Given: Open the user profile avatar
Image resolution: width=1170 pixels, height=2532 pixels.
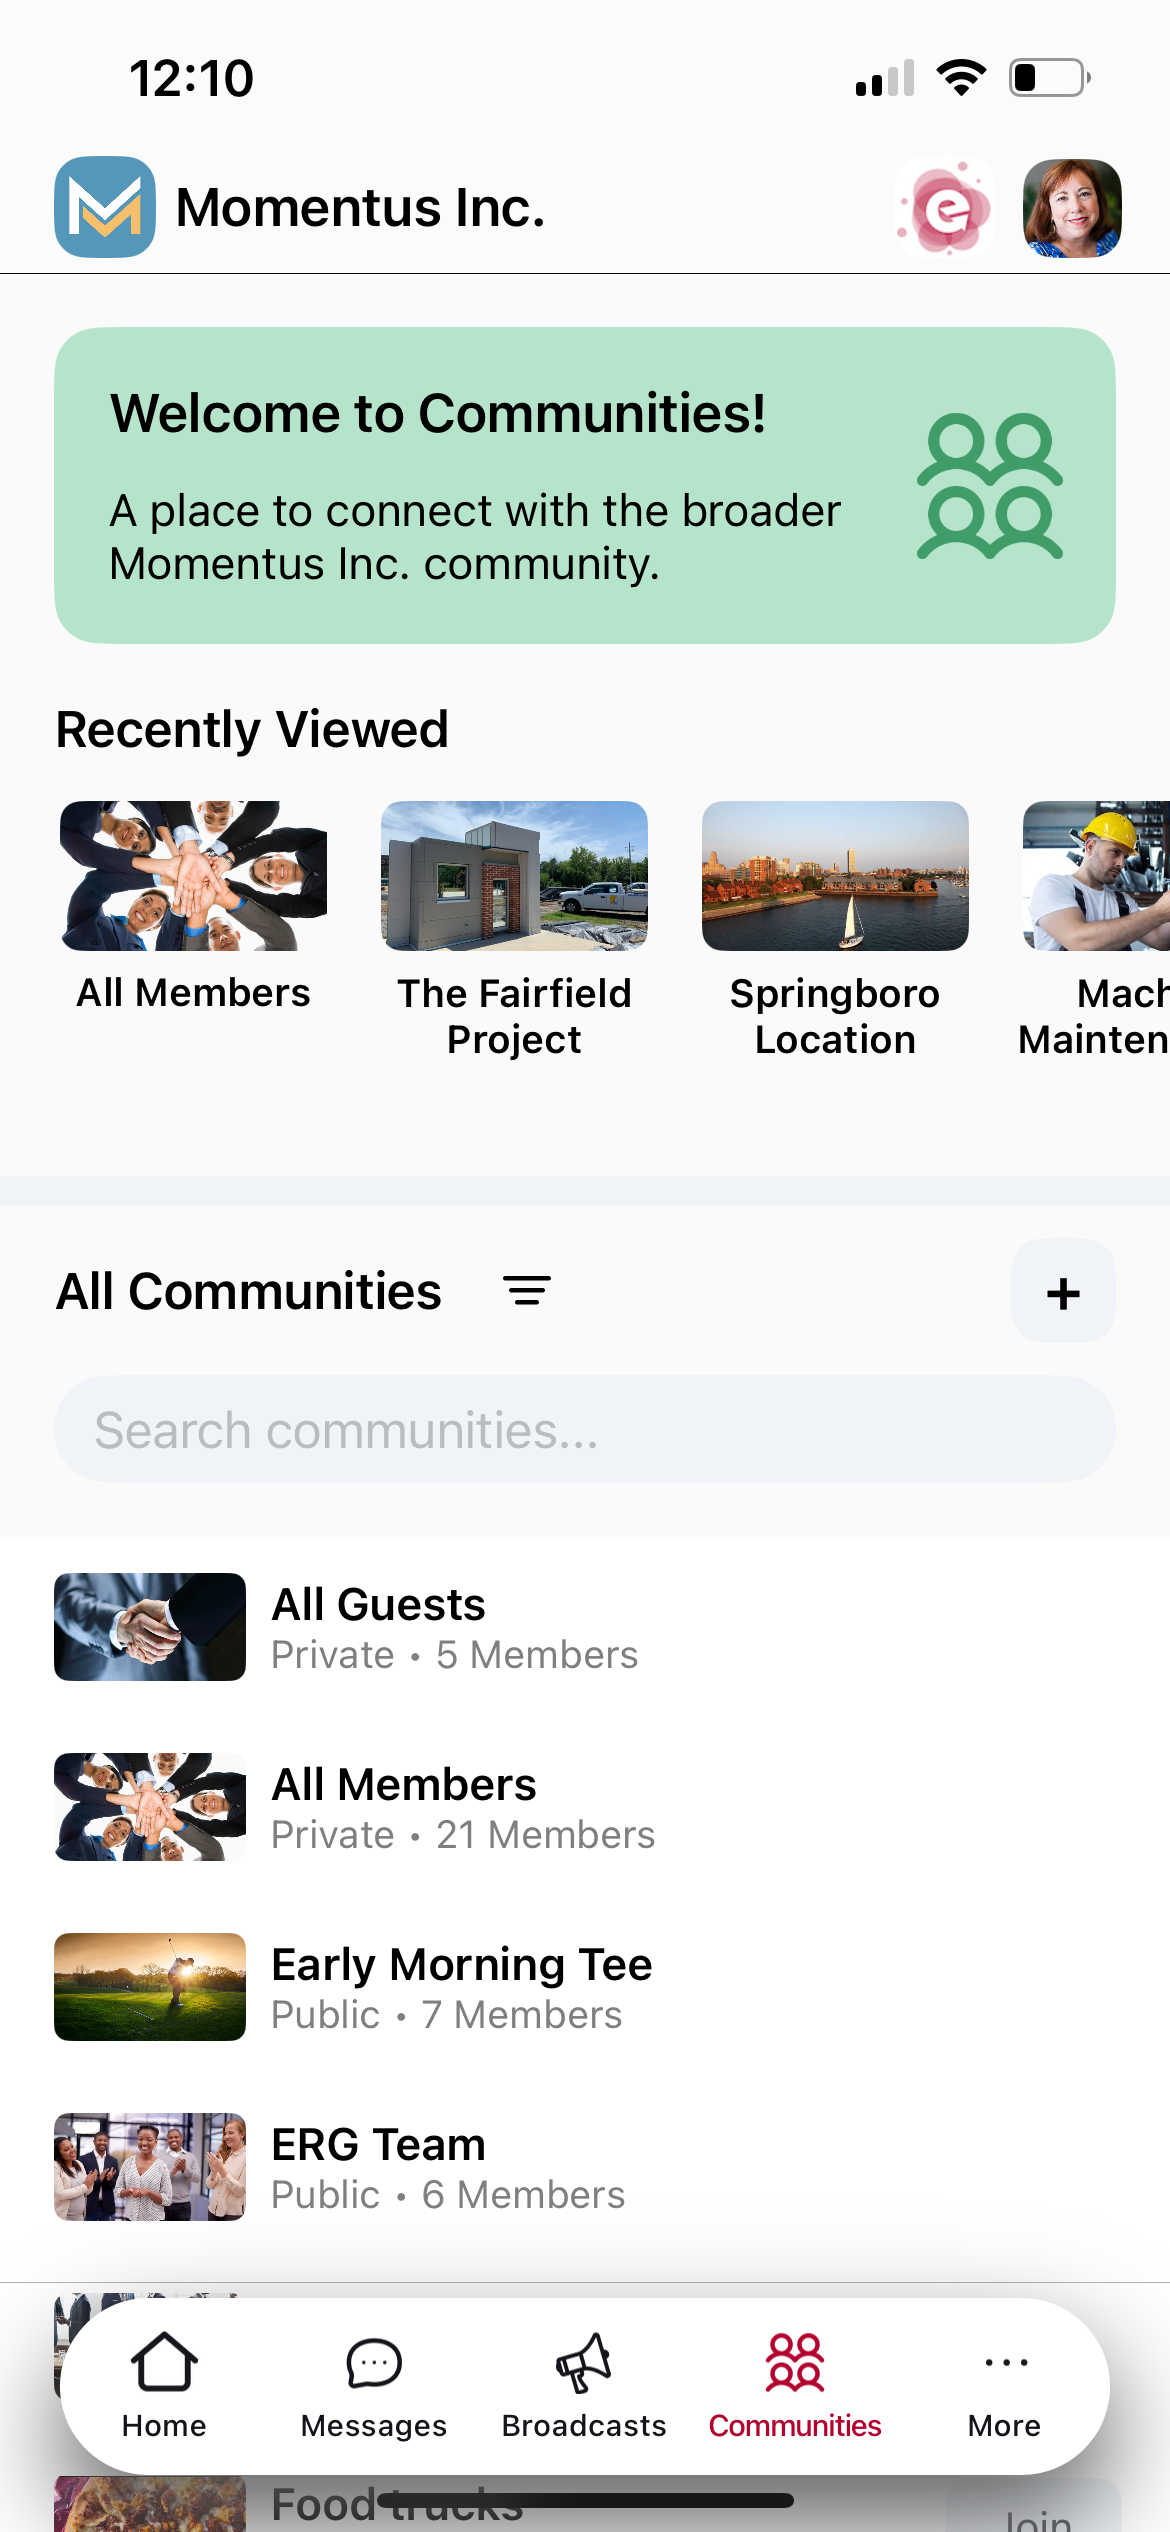Looking at the screenshot, I should (1072, 208).
